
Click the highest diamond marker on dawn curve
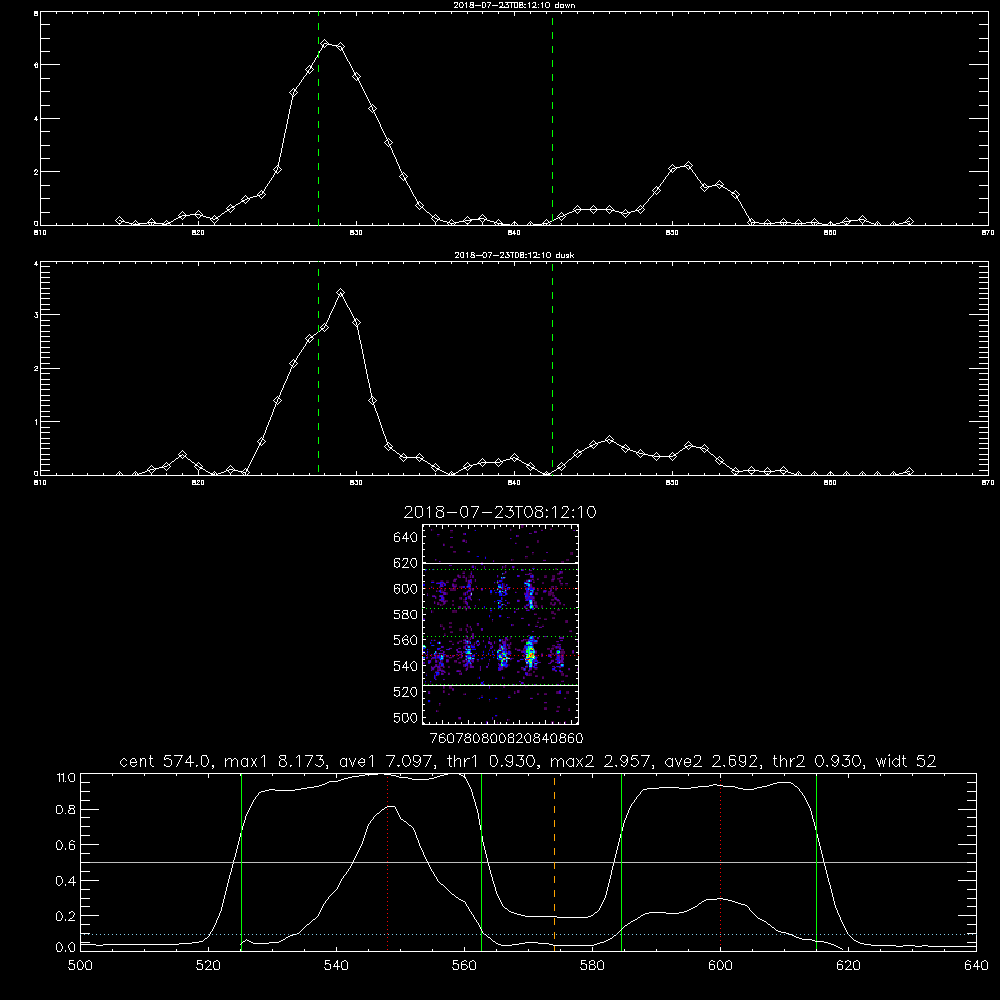click(x=325, y=44)
